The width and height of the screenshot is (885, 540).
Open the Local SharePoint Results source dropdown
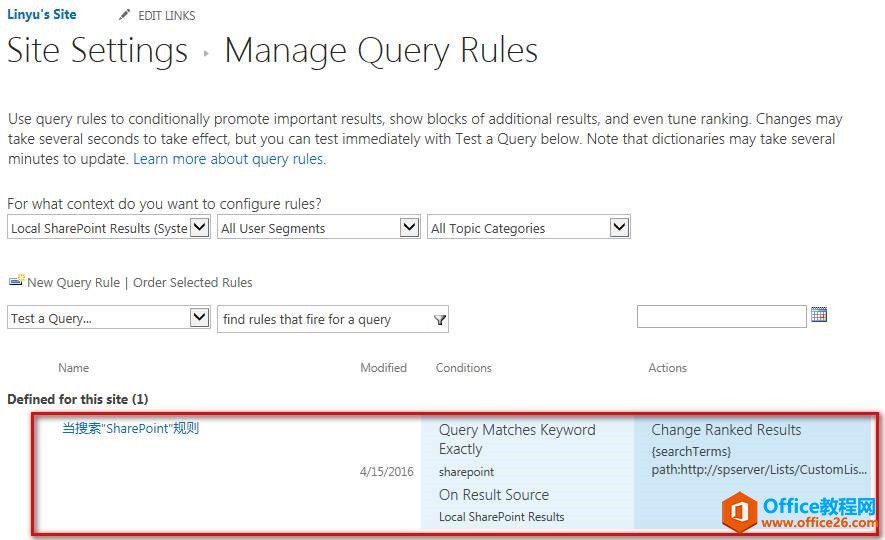(x=108, y=228)
